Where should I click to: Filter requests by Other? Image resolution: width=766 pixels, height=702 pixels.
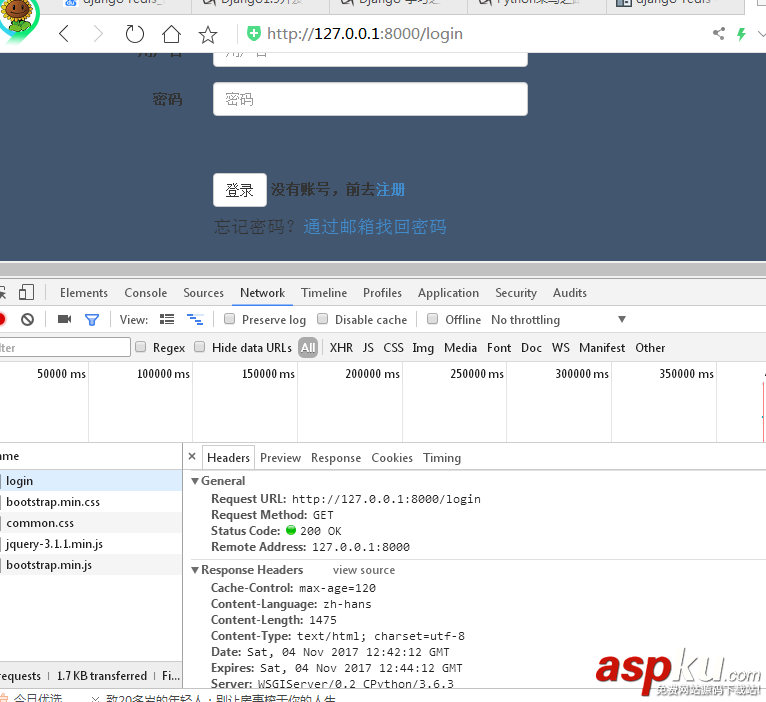click(650, 347)
